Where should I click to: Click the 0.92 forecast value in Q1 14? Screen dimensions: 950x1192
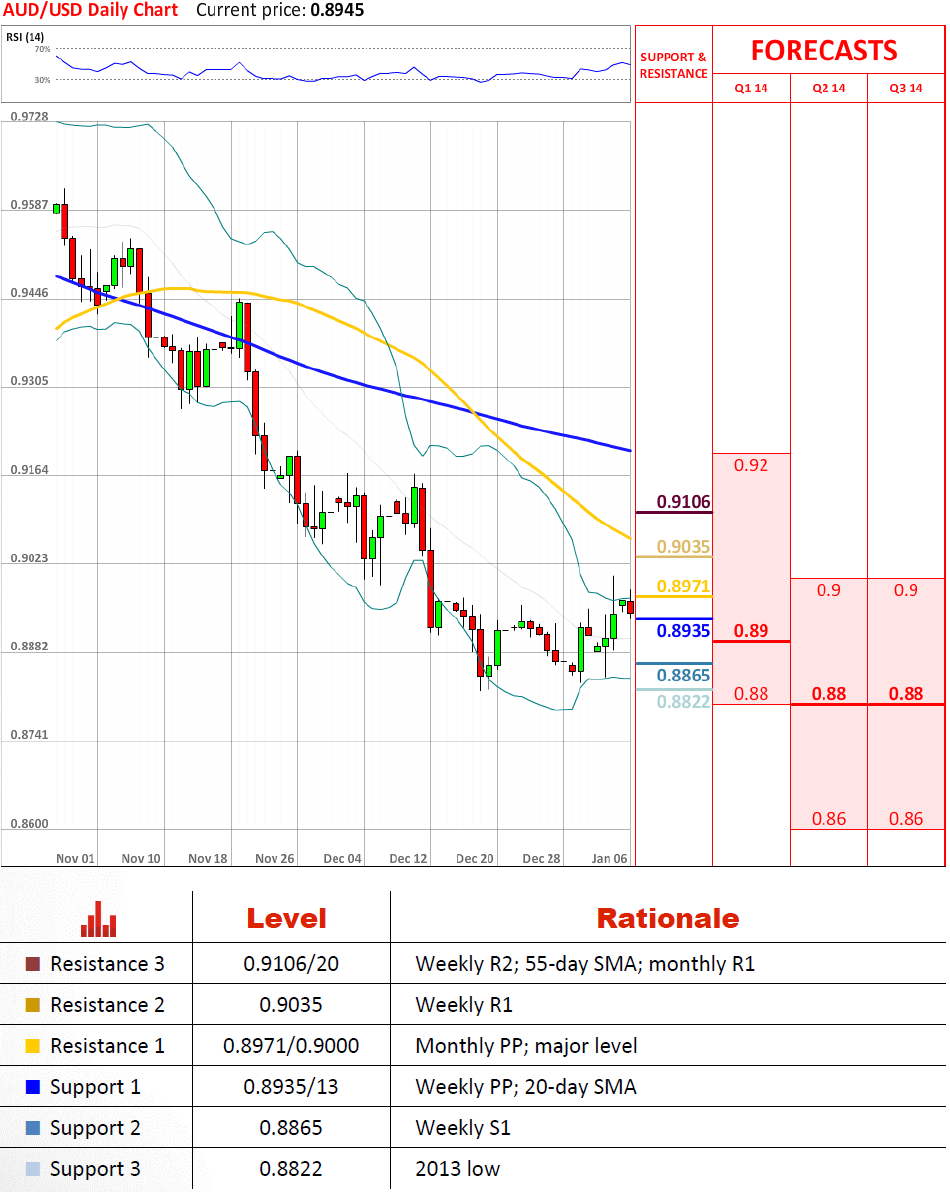751,465
